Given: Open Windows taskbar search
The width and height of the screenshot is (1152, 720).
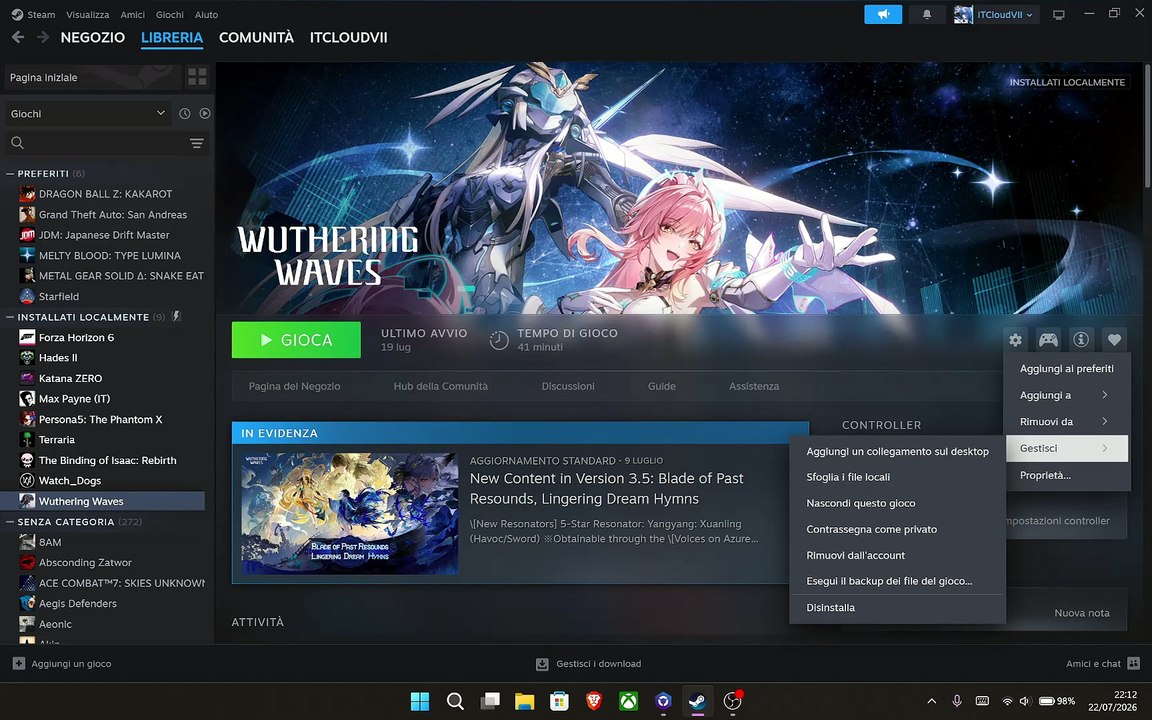Looking at the screenshot, I should point(455,701).
